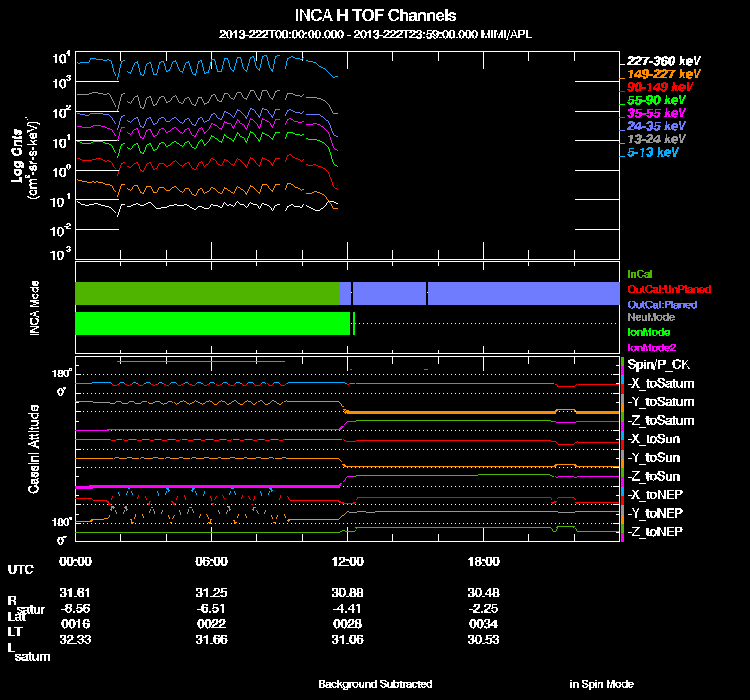Click the -Z_toSaturn attitude label

[x=661, y=421]
